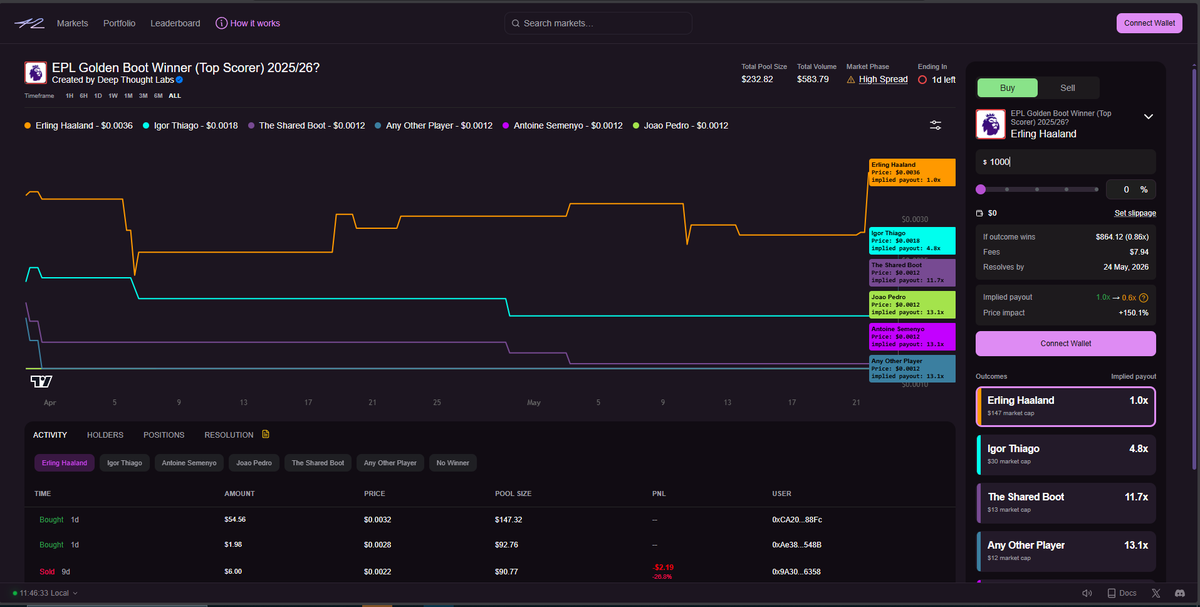This screenshot has width=1200, height=607.
Task: Click the Erling Haaland price label on the chart
Action: click(912, 171)
